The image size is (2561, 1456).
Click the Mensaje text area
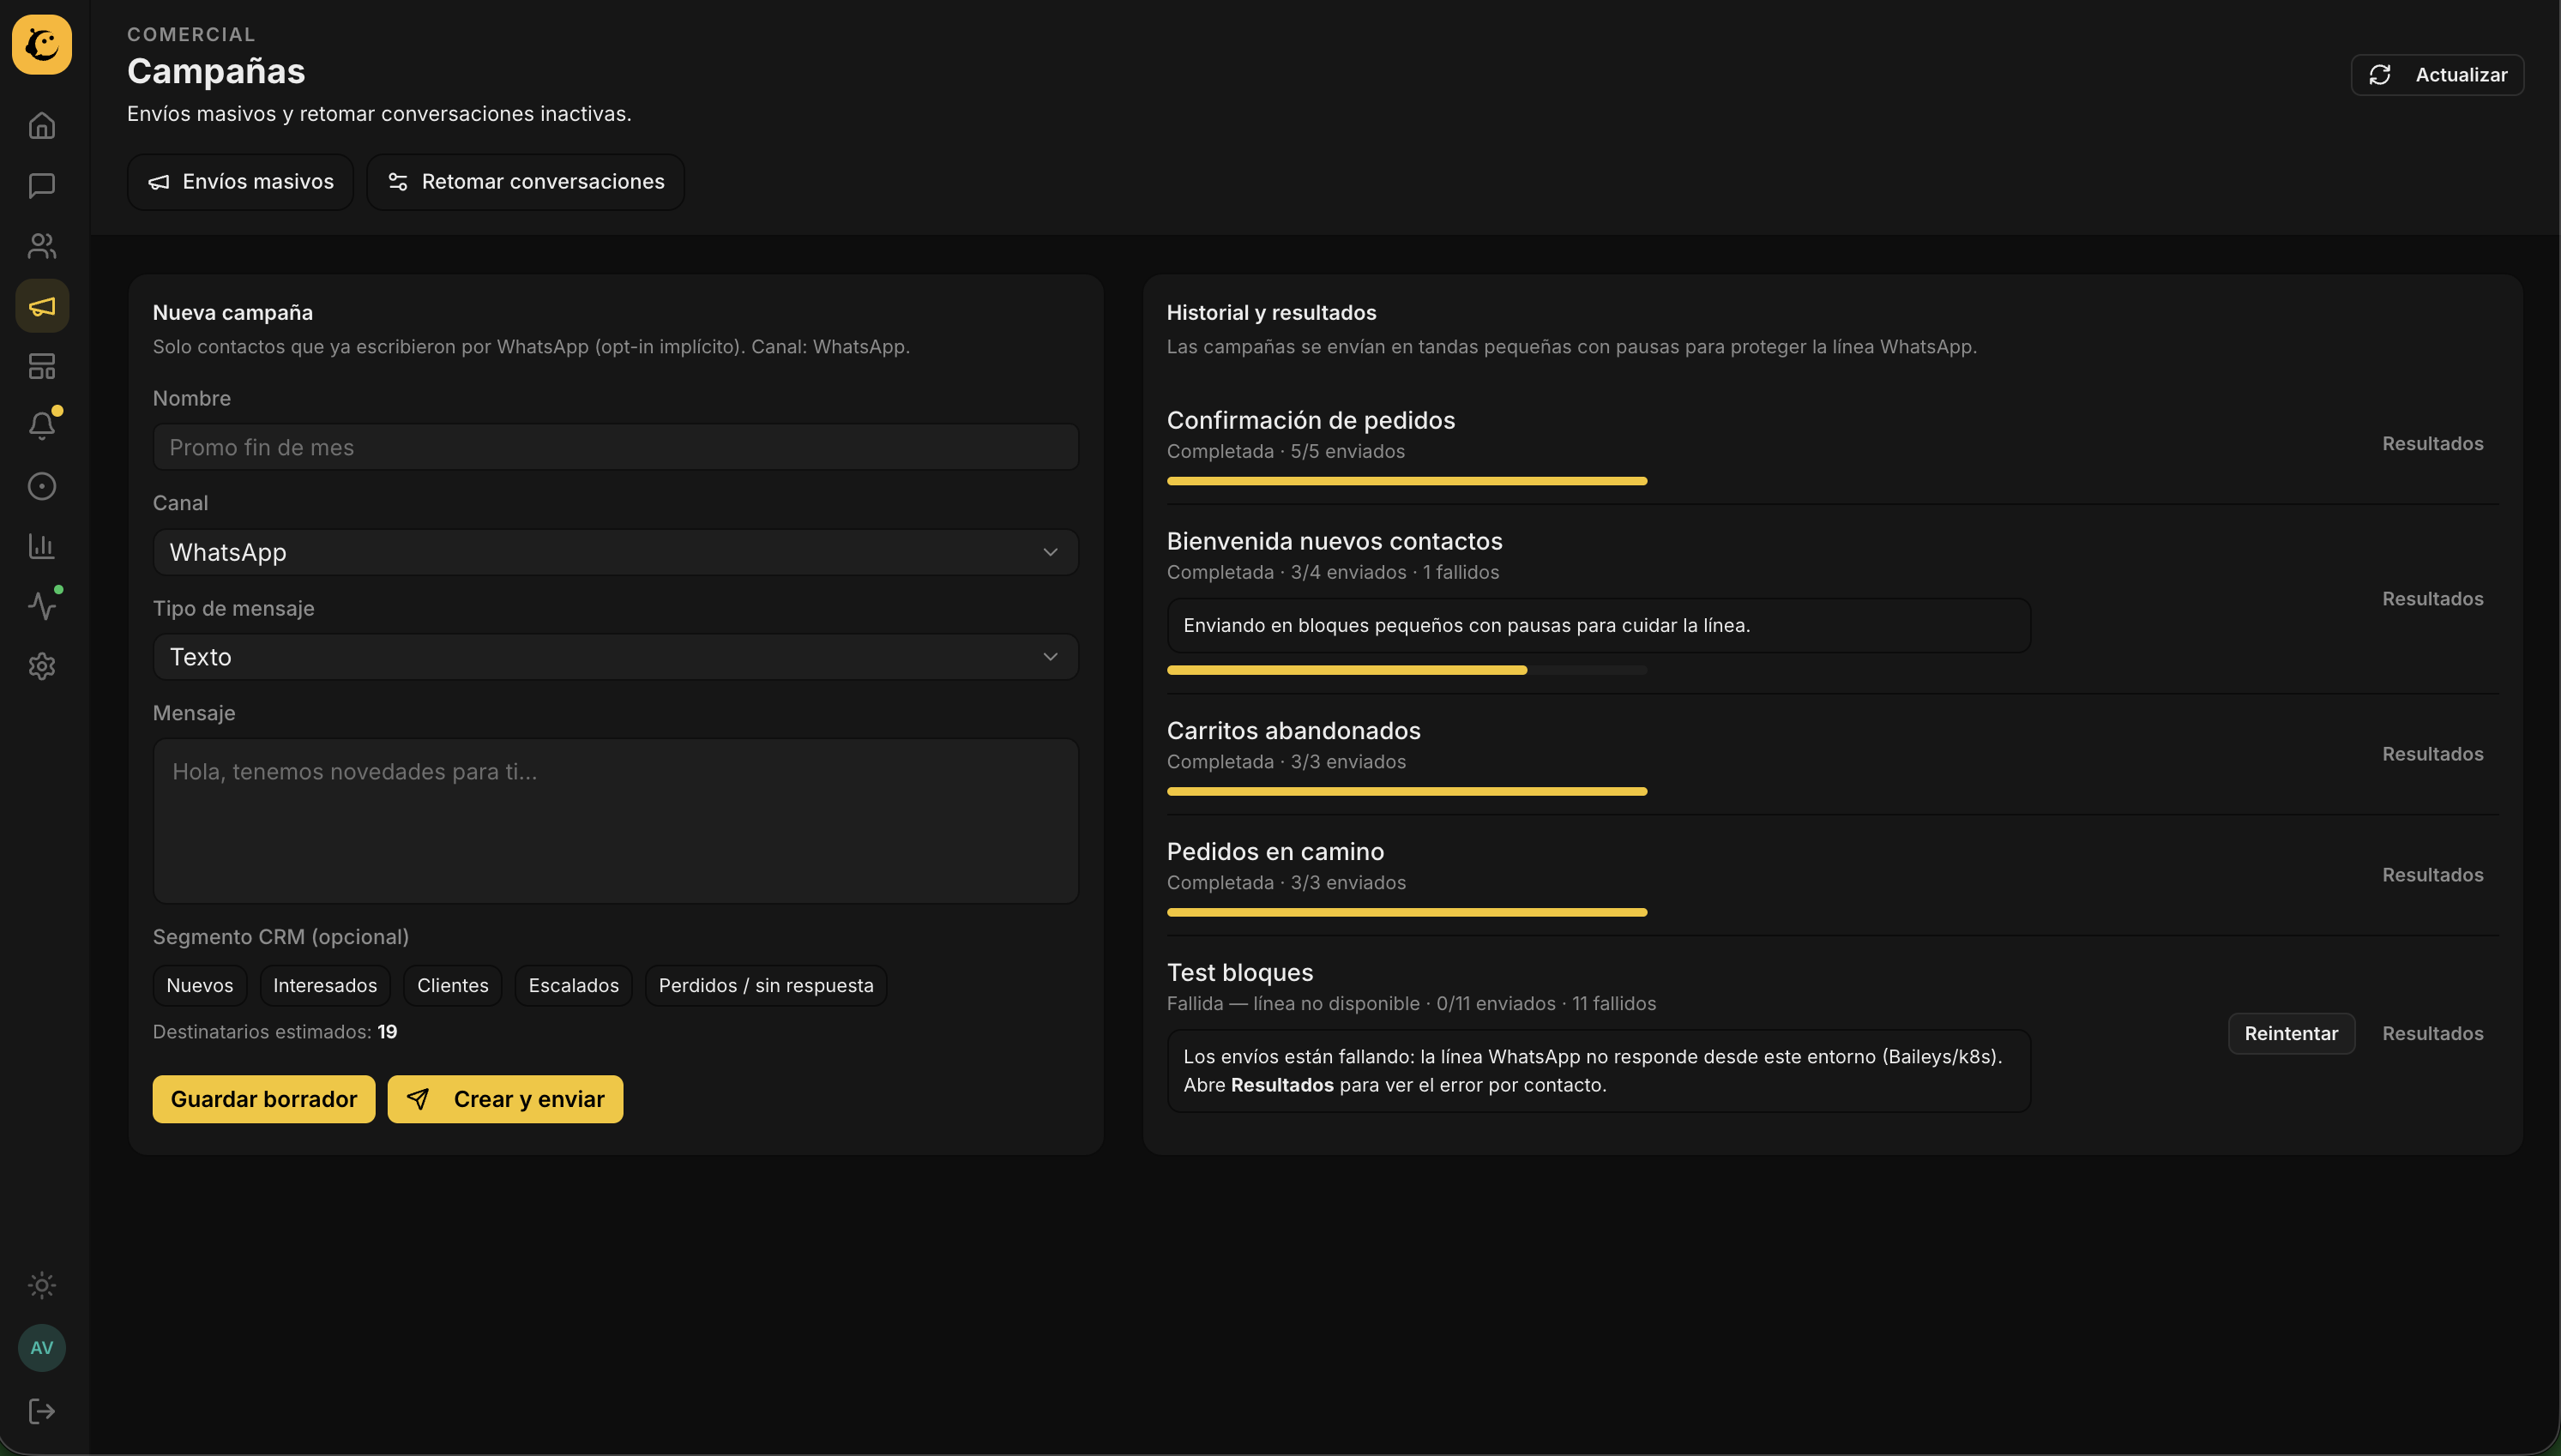click(616, 821)
